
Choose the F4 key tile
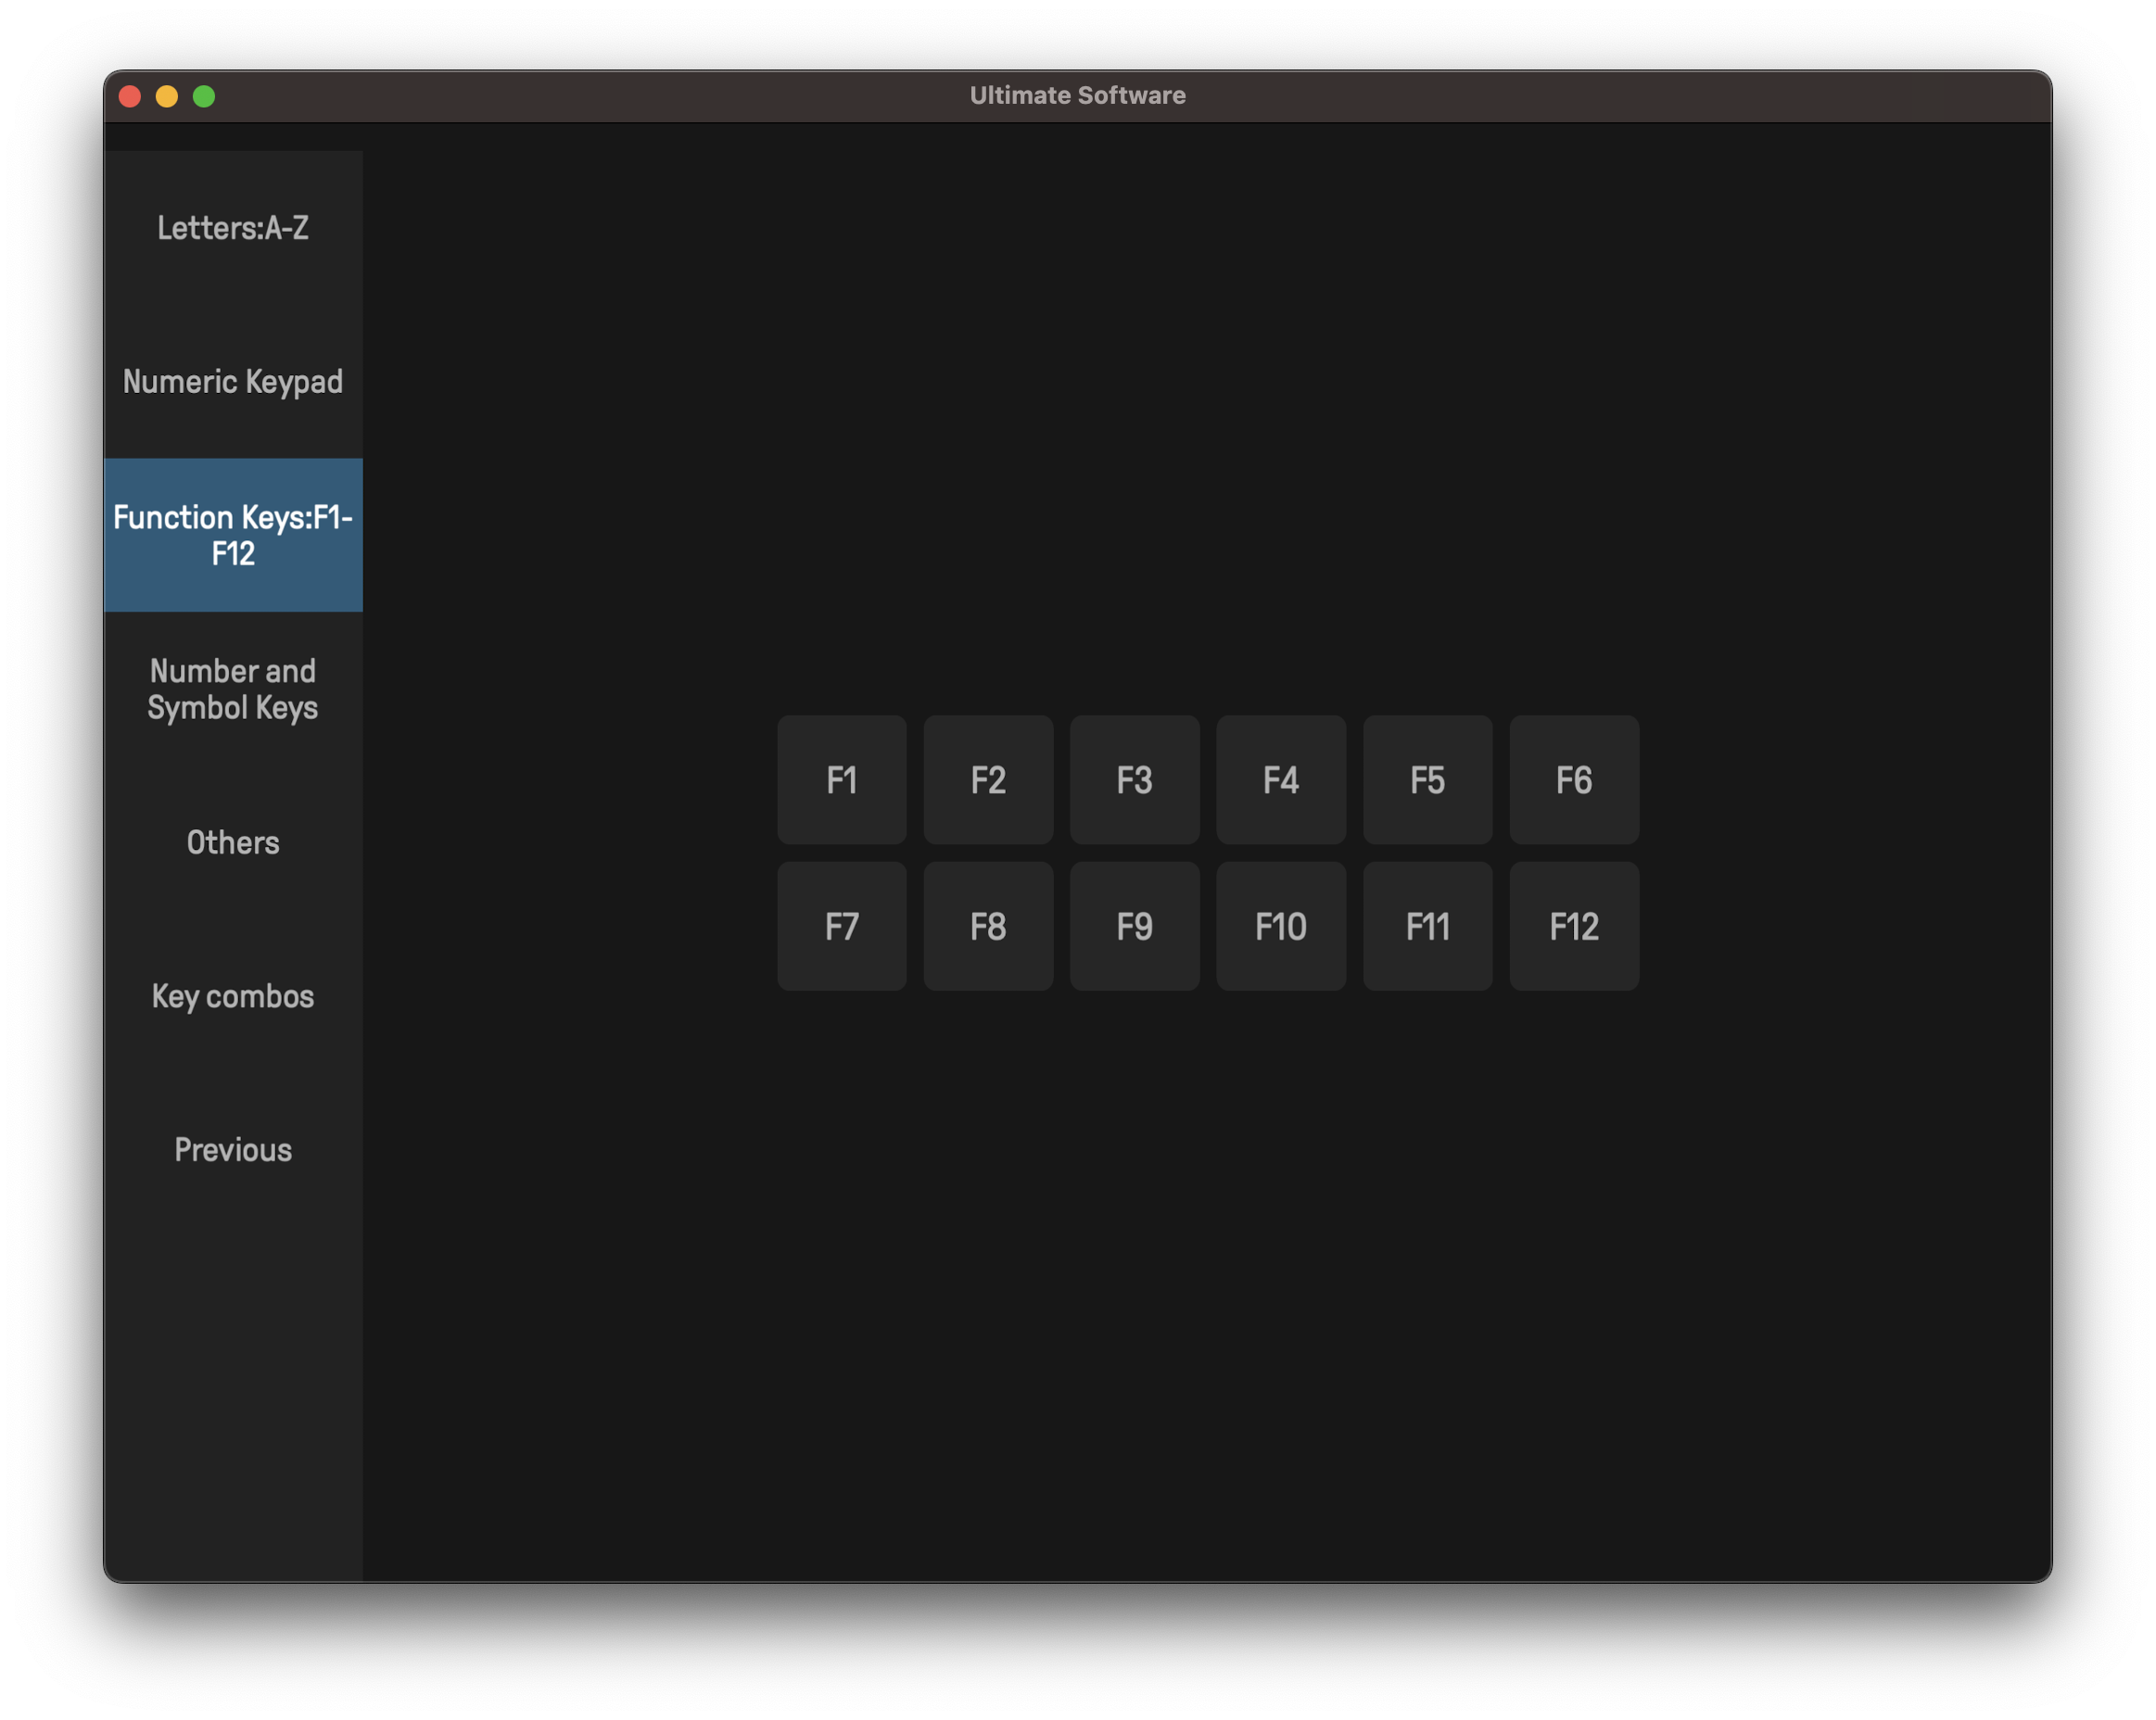1281,780
